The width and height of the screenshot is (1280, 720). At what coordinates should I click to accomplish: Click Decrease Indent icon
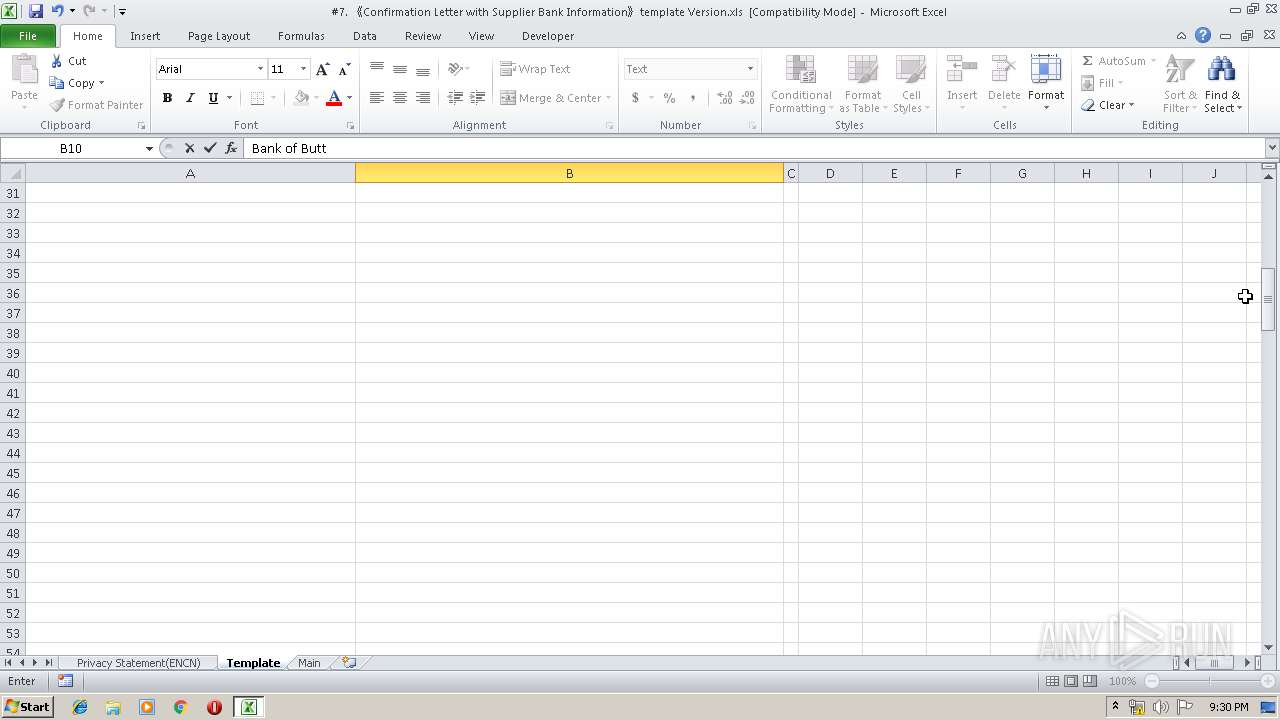point(455,98)
